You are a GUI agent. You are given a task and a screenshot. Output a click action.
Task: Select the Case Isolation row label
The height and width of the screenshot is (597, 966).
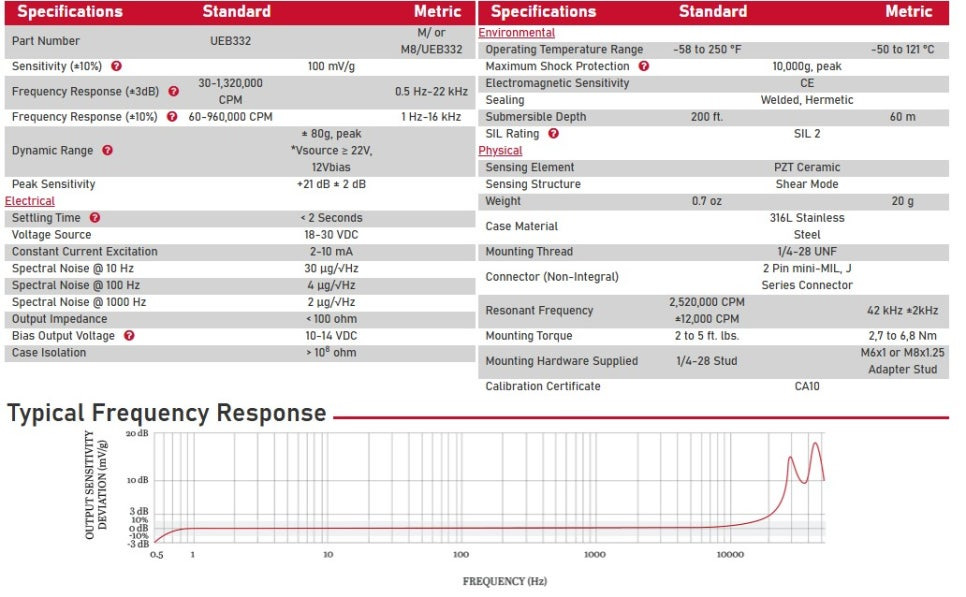(49, 352)
